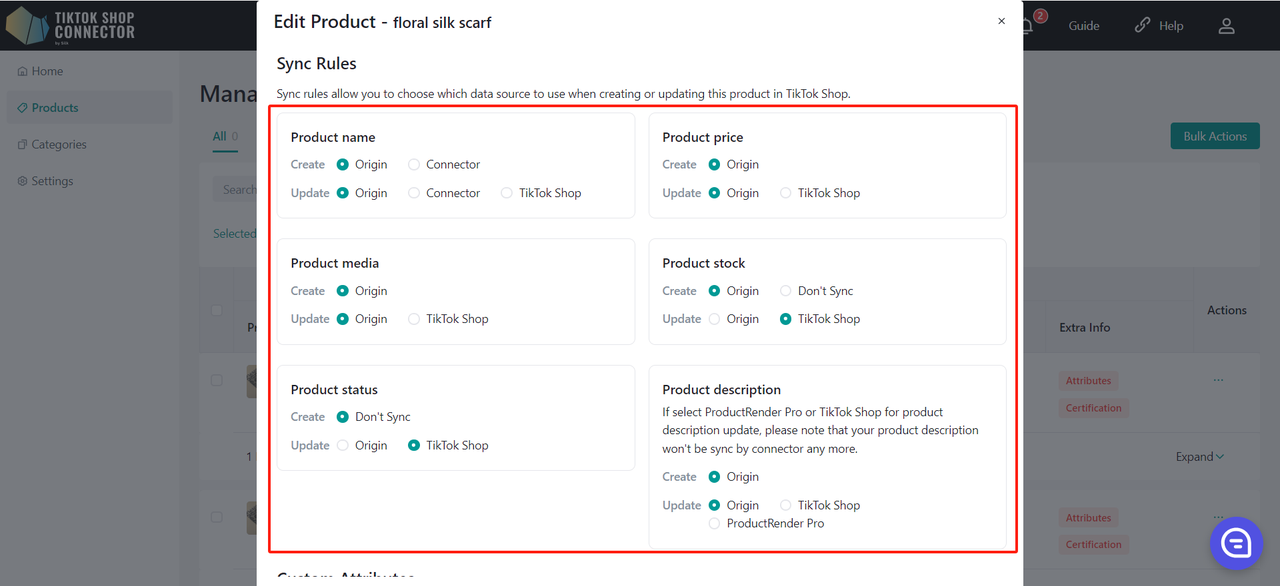
Task: Open the Guide link in the header
Action: click(1084, 26)
